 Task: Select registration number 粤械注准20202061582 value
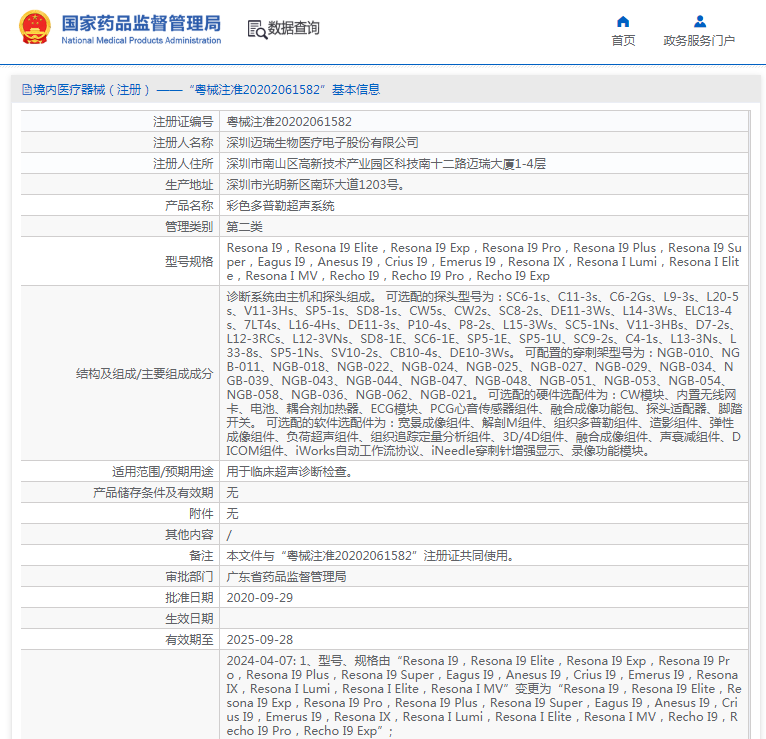coord(289,122)
